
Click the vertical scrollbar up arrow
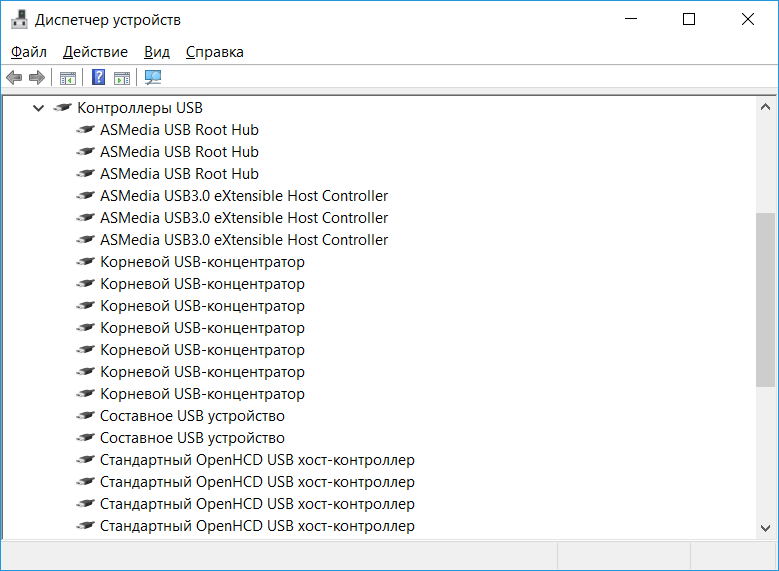[765, 107]
